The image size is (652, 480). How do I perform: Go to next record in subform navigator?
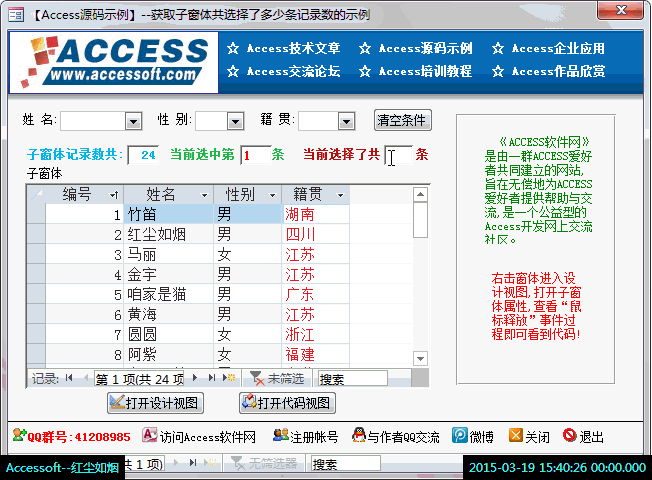click(195, 378)
